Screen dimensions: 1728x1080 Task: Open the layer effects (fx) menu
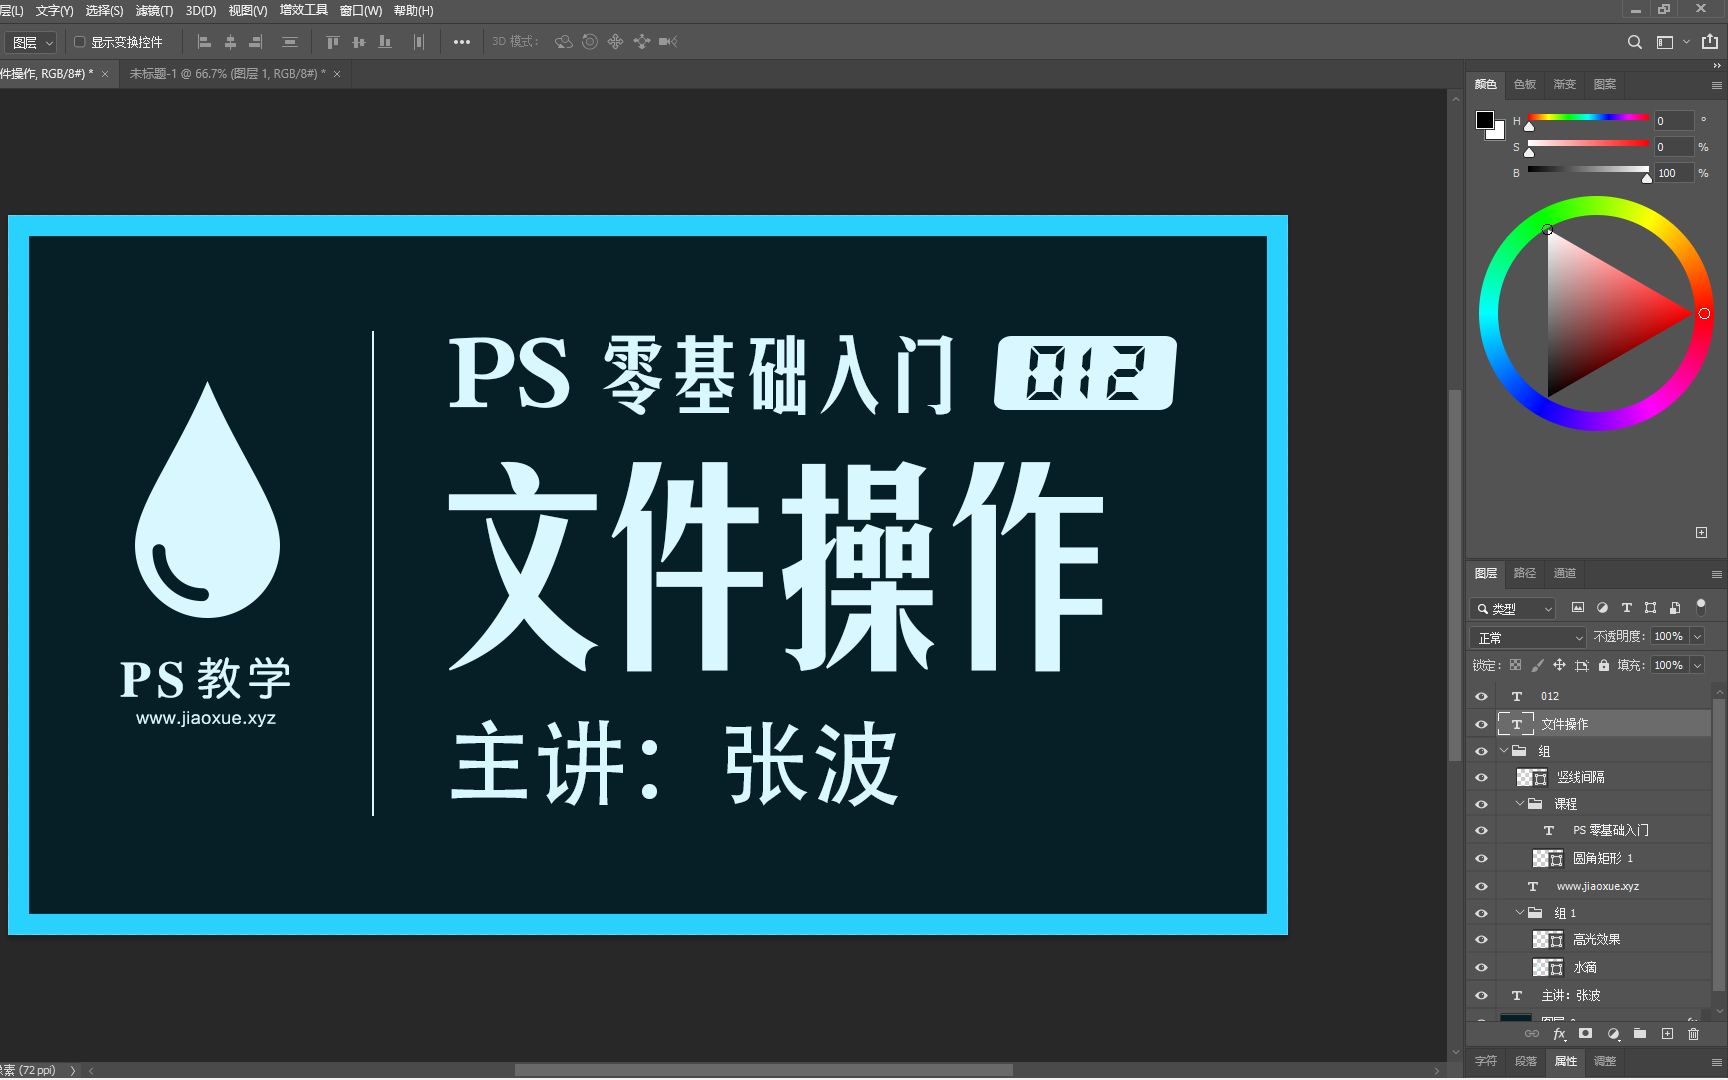(x=1558, y=1035)
